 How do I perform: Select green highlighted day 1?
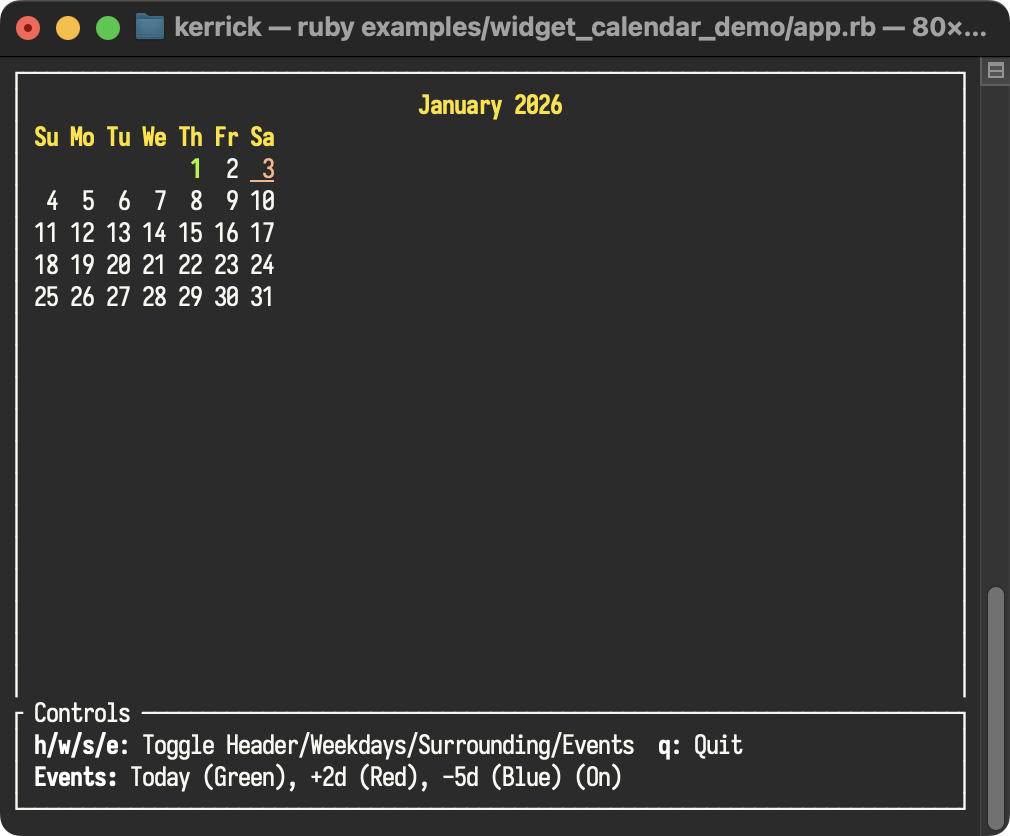click(x=196, y=169)
